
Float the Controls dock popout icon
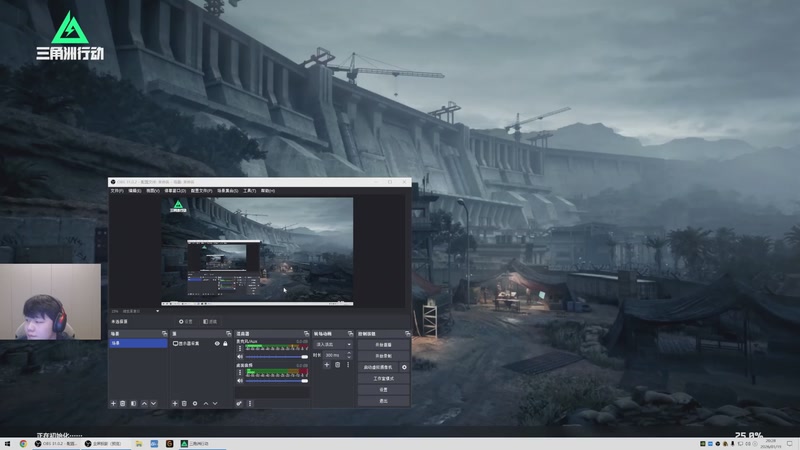(407, 334)
